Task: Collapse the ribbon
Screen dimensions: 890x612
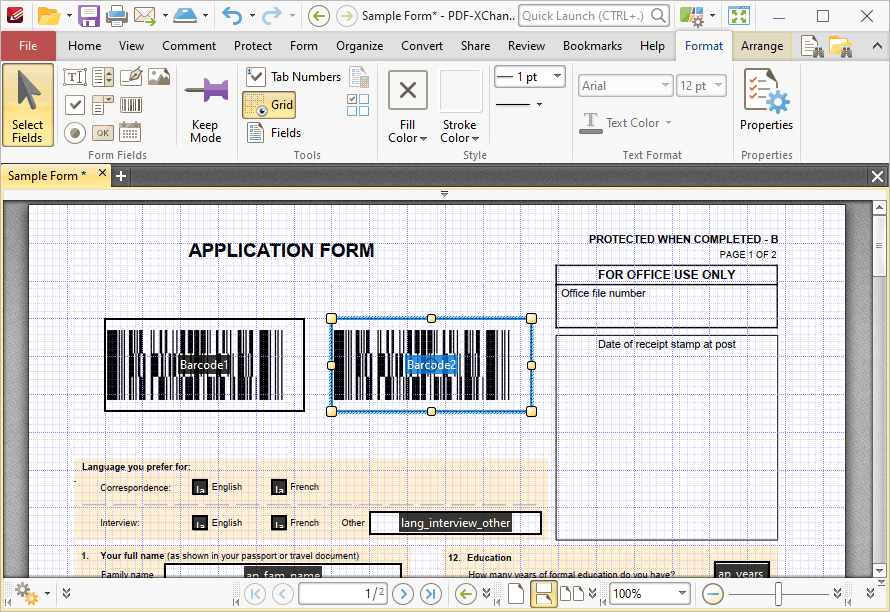Action: click(877, 46)
